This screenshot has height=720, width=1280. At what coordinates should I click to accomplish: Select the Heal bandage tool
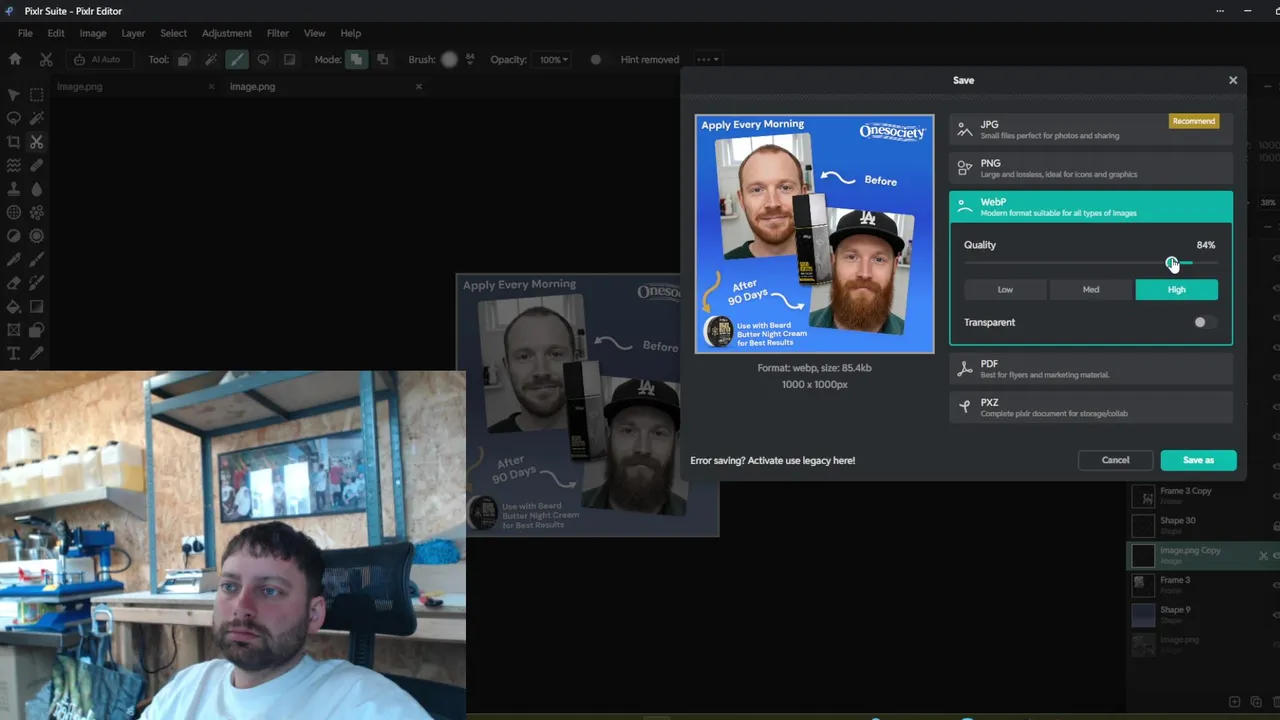point(36,165)
